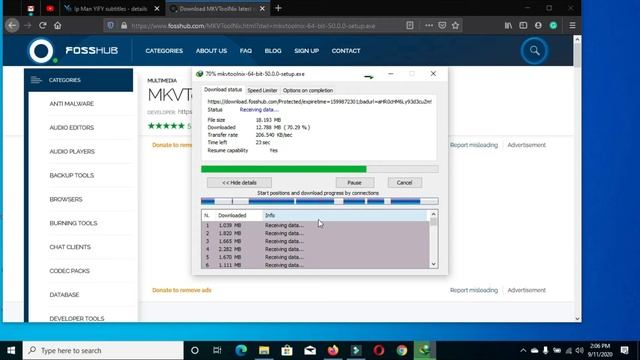Open Firefox hamburger menu

click(x=572, y=25)
